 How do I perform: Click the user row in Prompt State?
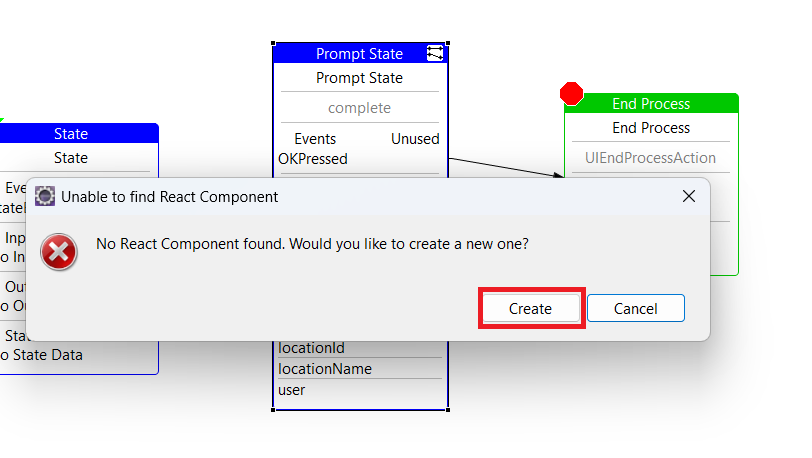click(359, 390)
